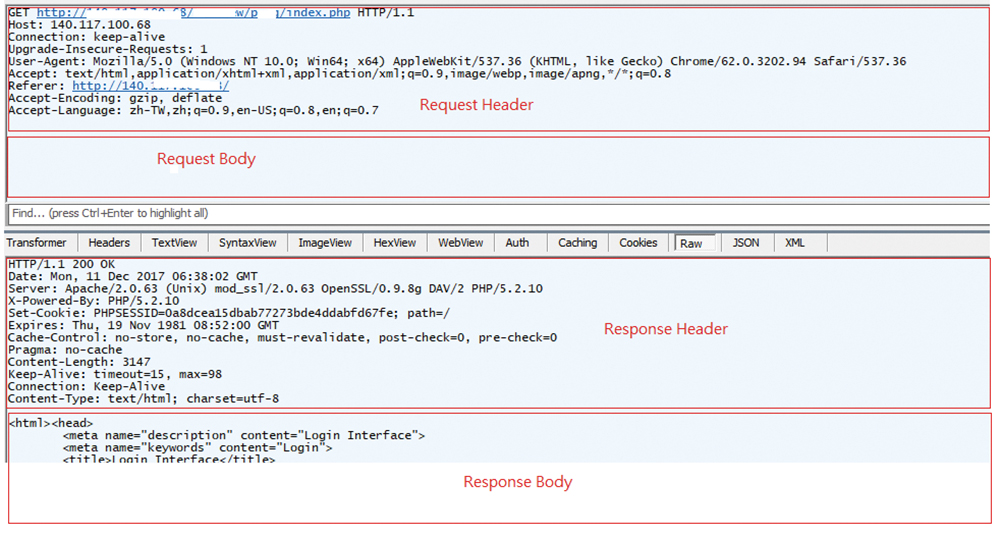The image size is (1000, 535).
Task: Open the GET request URL link
Action: tap(180, 12)
